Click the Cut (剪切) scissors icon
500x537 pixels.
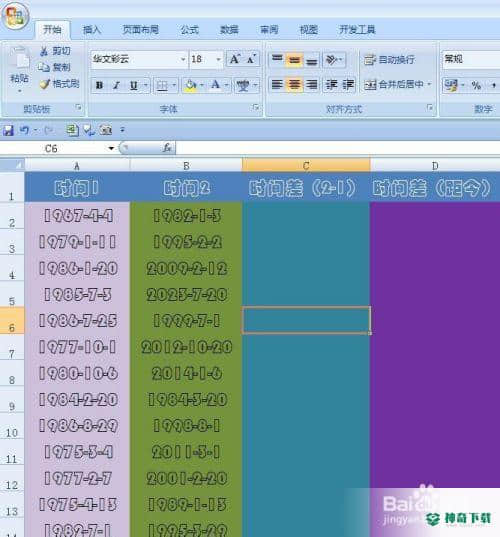[44, 51]
